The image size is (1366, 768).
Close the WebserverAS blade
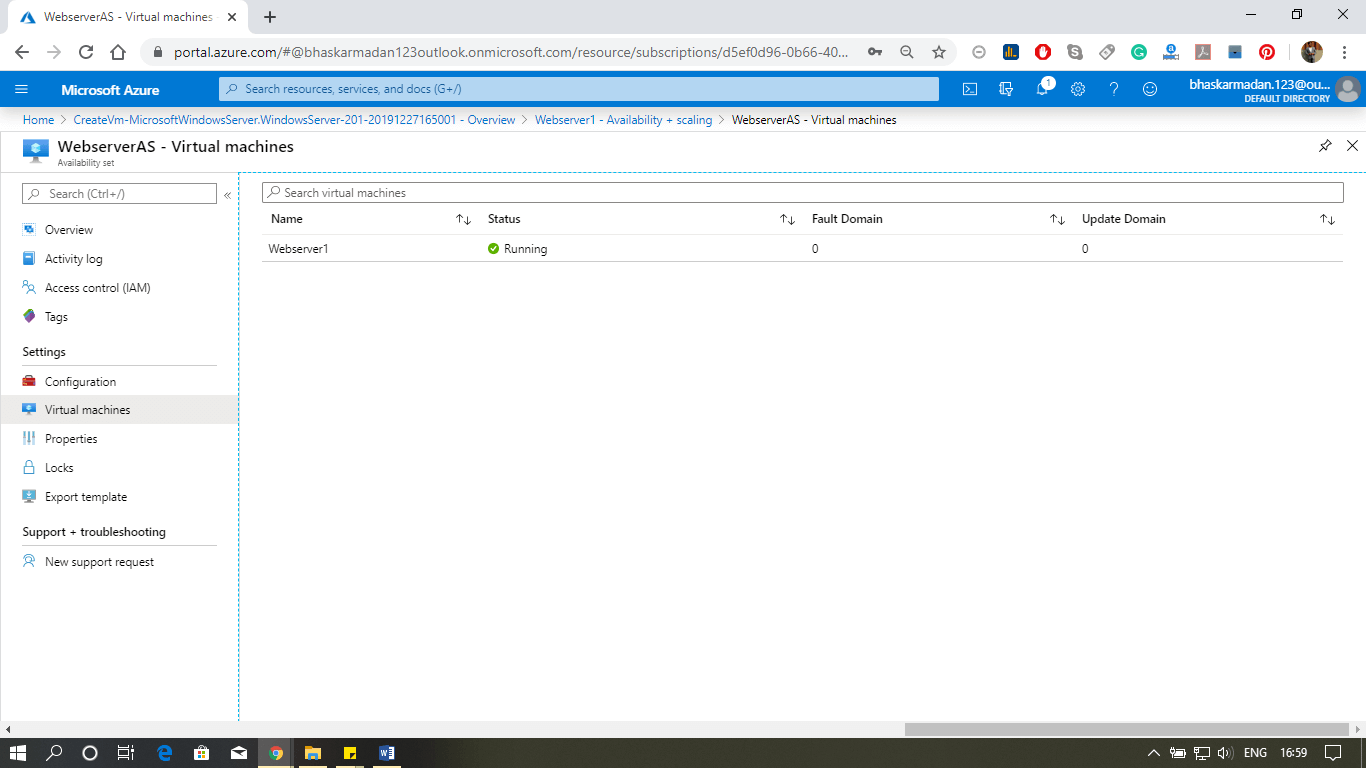[1352, 146]
